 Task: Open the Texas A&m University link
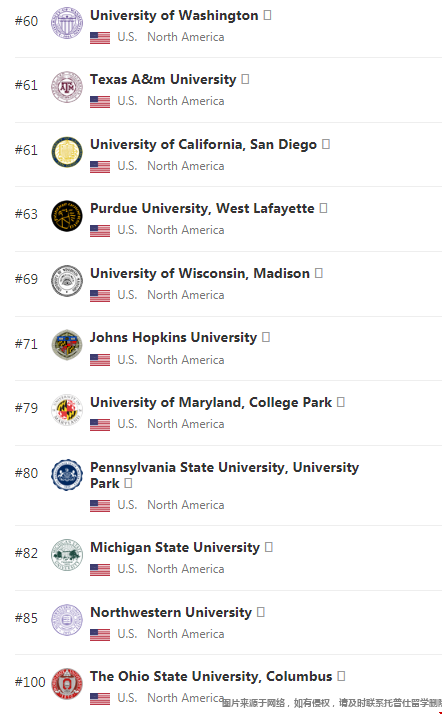[x=163, y=79]
